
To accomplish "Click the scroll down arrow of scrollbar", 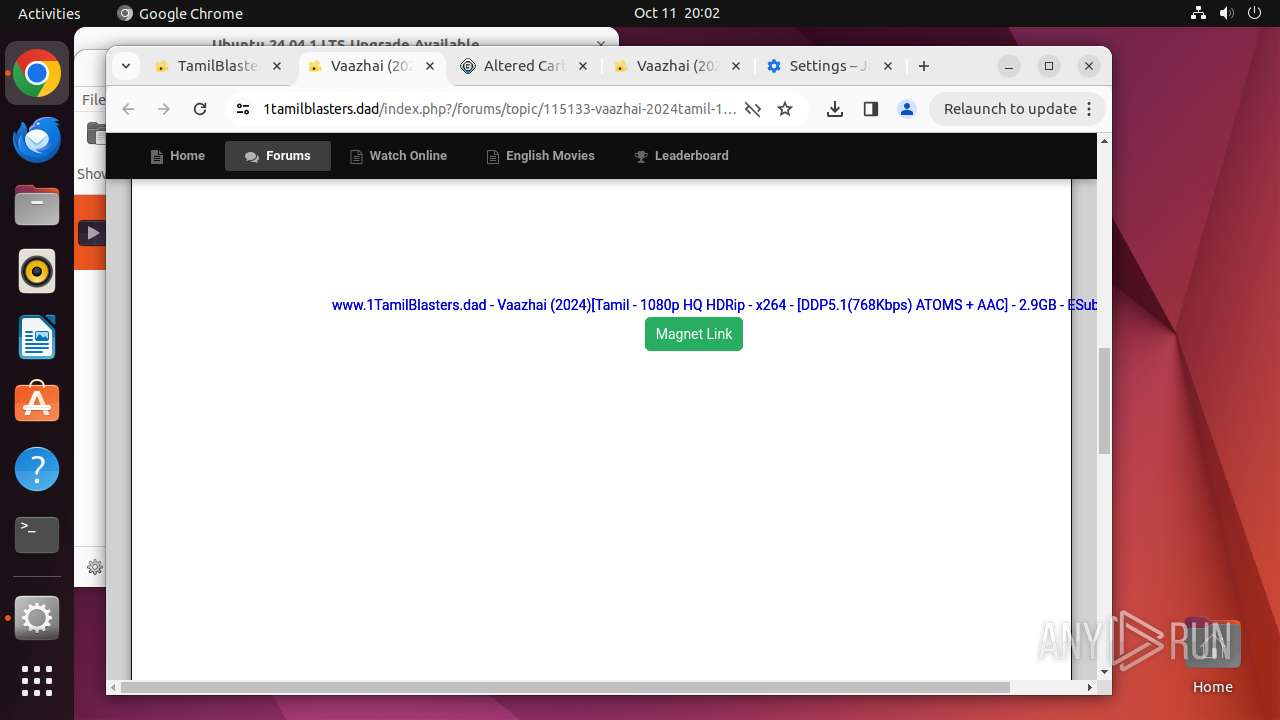I will point(1104,672).
